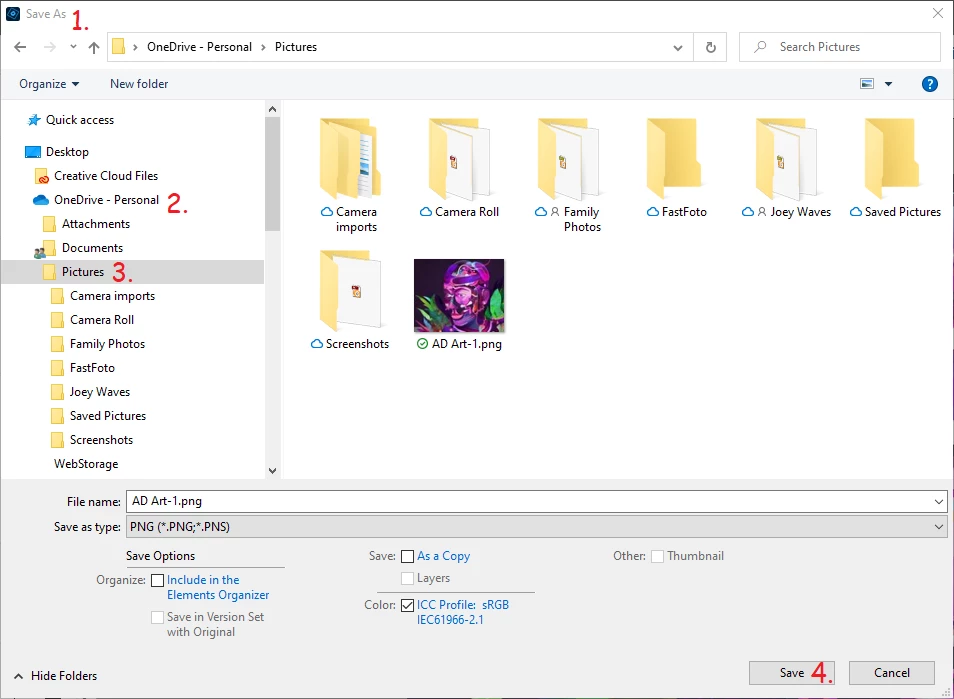Select WebStorage in the tree

(x=86, y=464)
